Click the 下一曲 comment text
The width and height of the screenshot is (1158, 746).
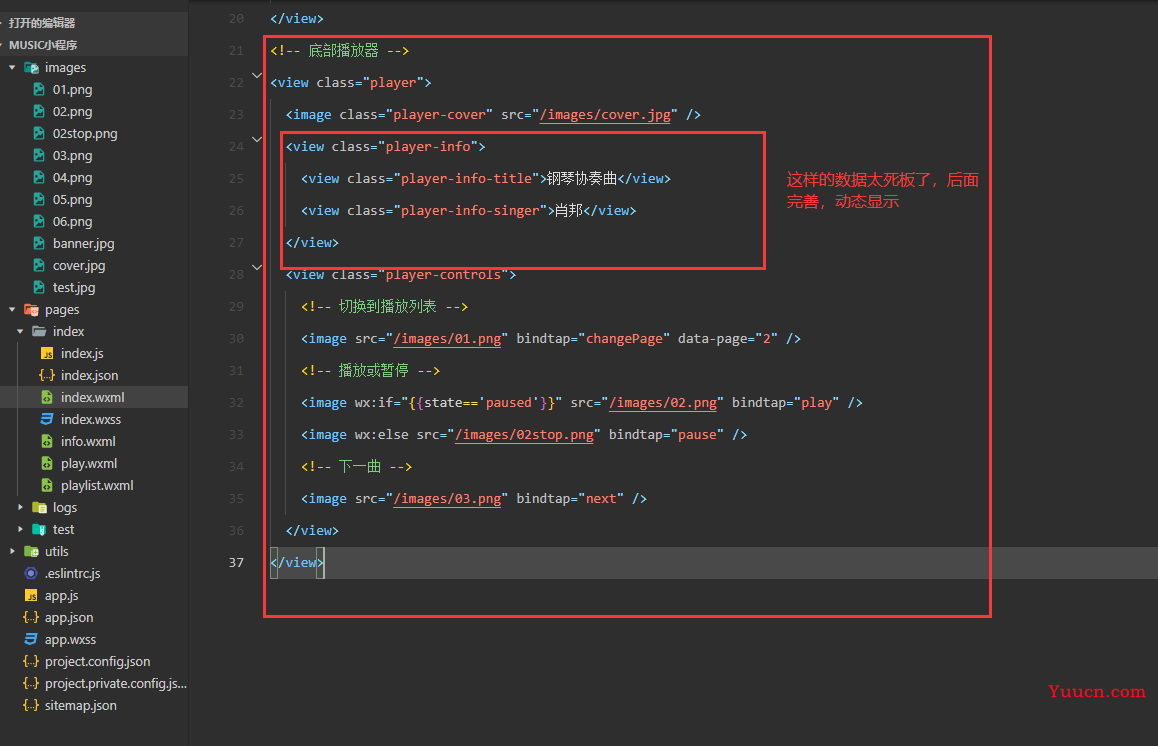tap(360, 467)
